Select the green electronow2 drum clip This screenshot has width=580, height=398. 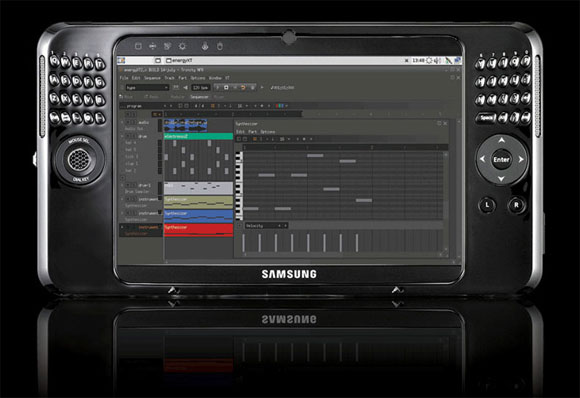tap(198, 136)
